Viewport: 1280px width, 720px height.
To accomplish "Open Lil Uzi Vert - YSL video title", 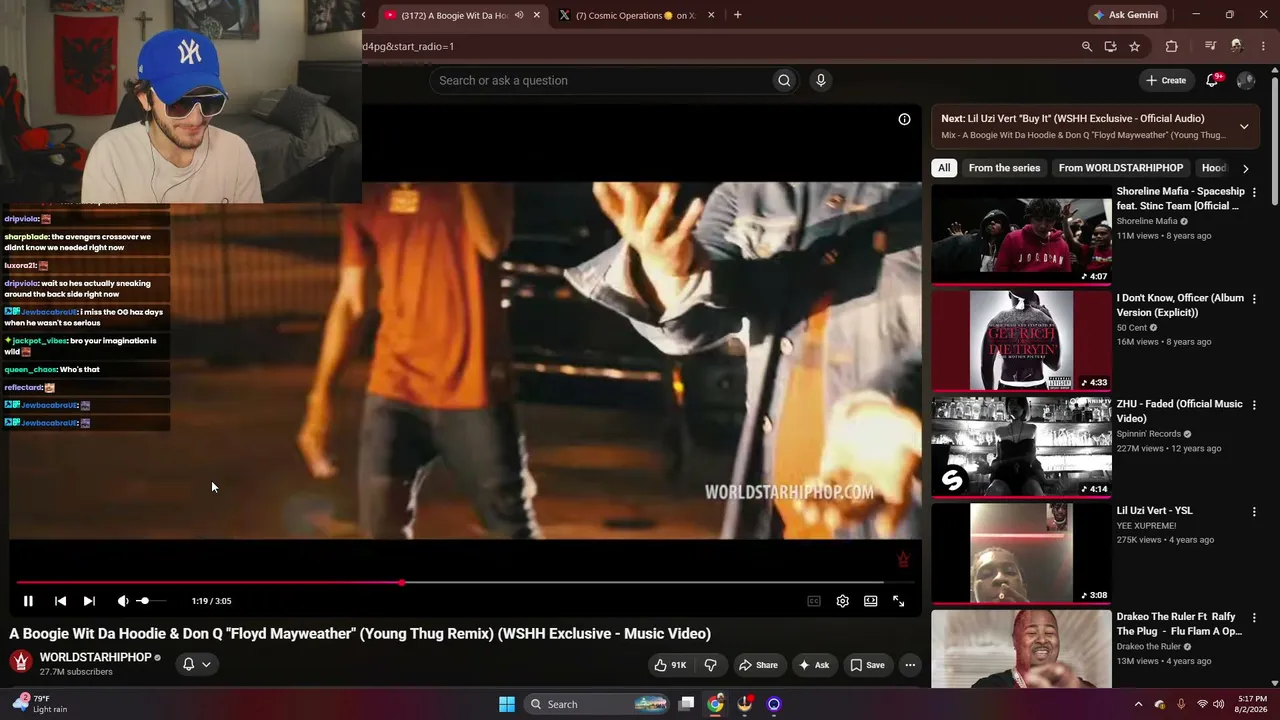I will coord(1155,511).
